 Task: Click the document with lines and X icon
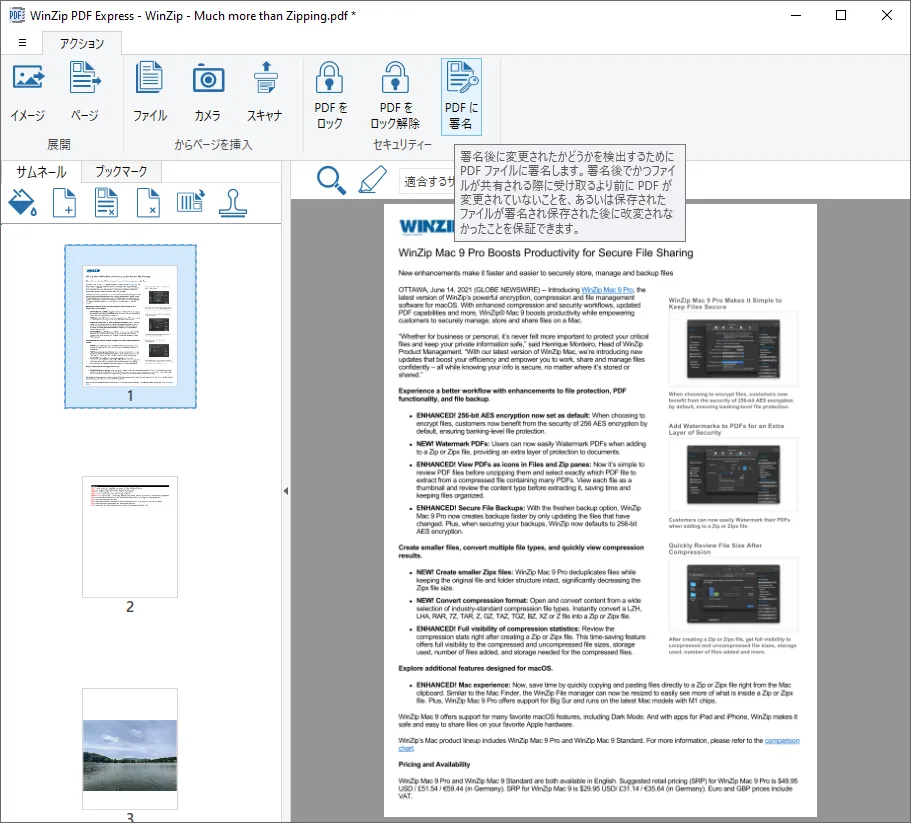106,203
